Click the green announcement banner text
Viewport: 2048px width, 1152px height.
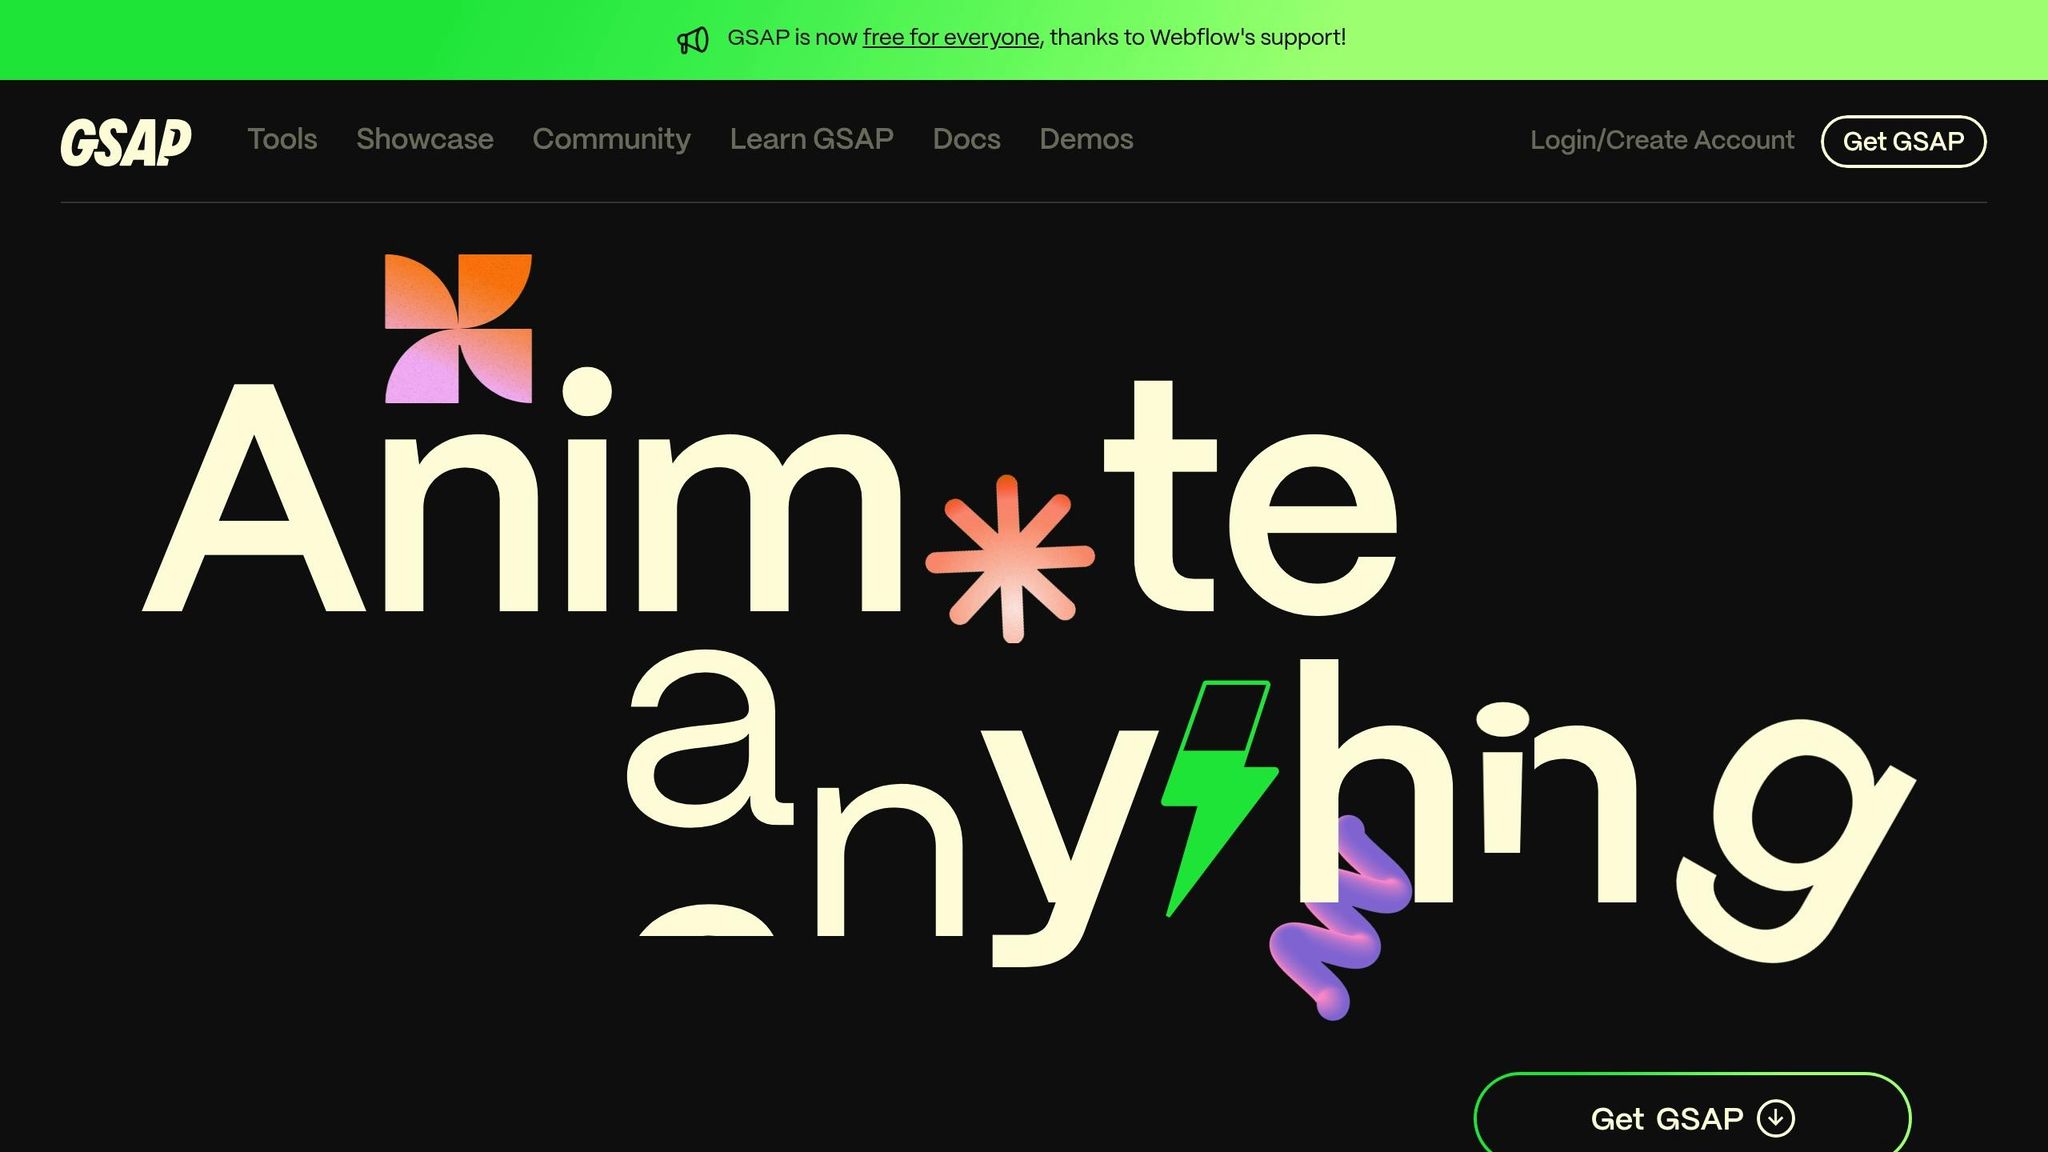[x=1198, y=38]
